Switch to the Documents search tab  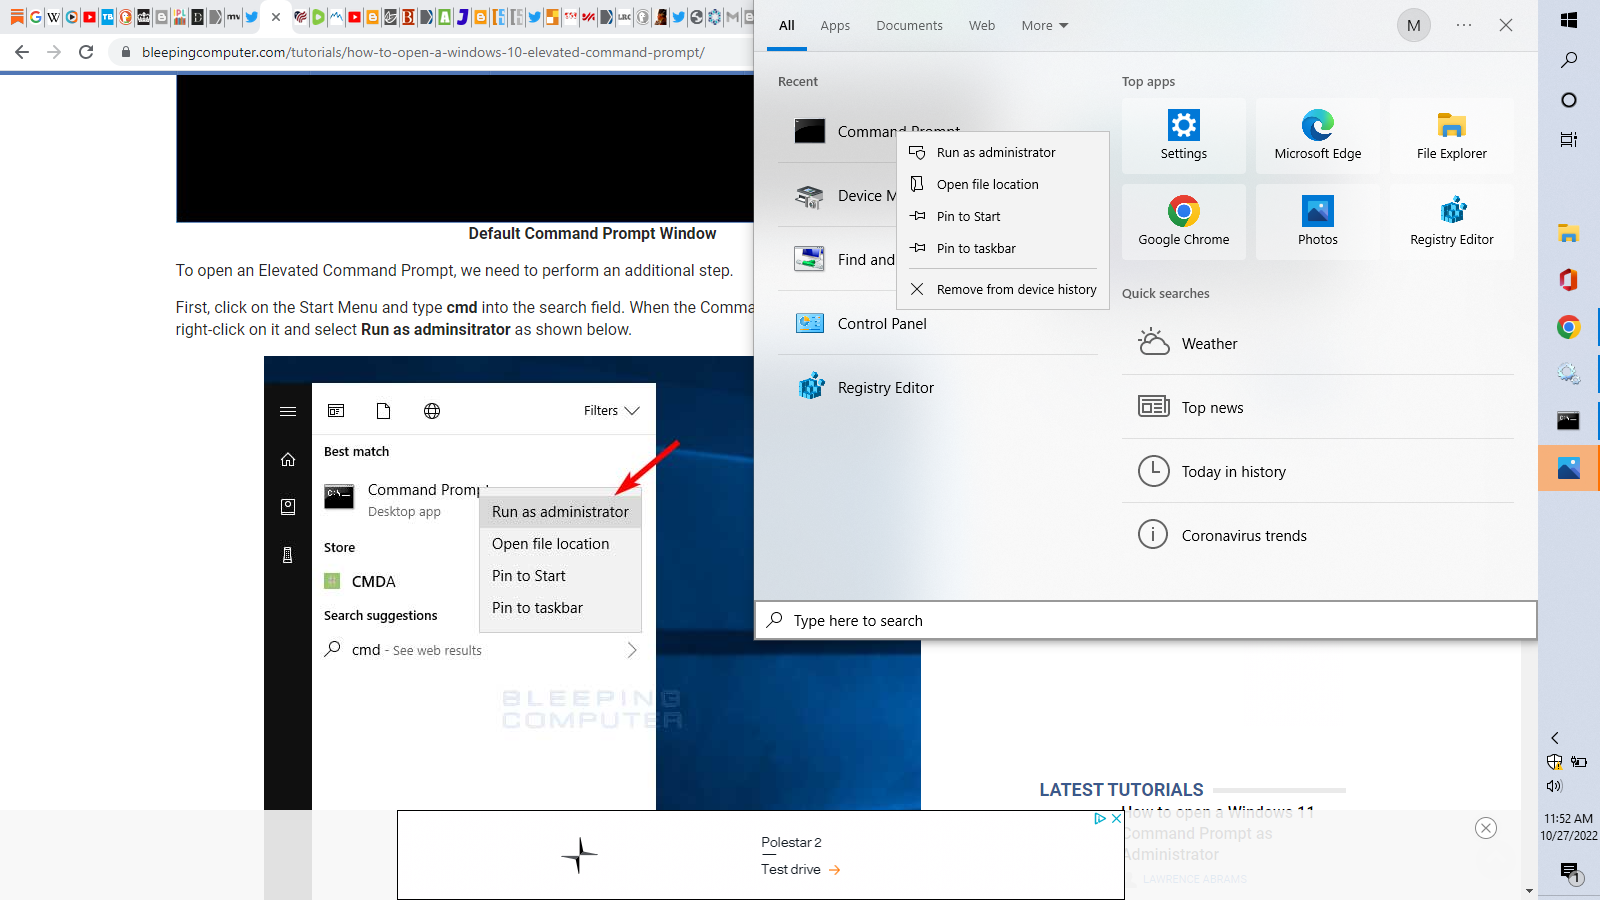click(909, 26)
